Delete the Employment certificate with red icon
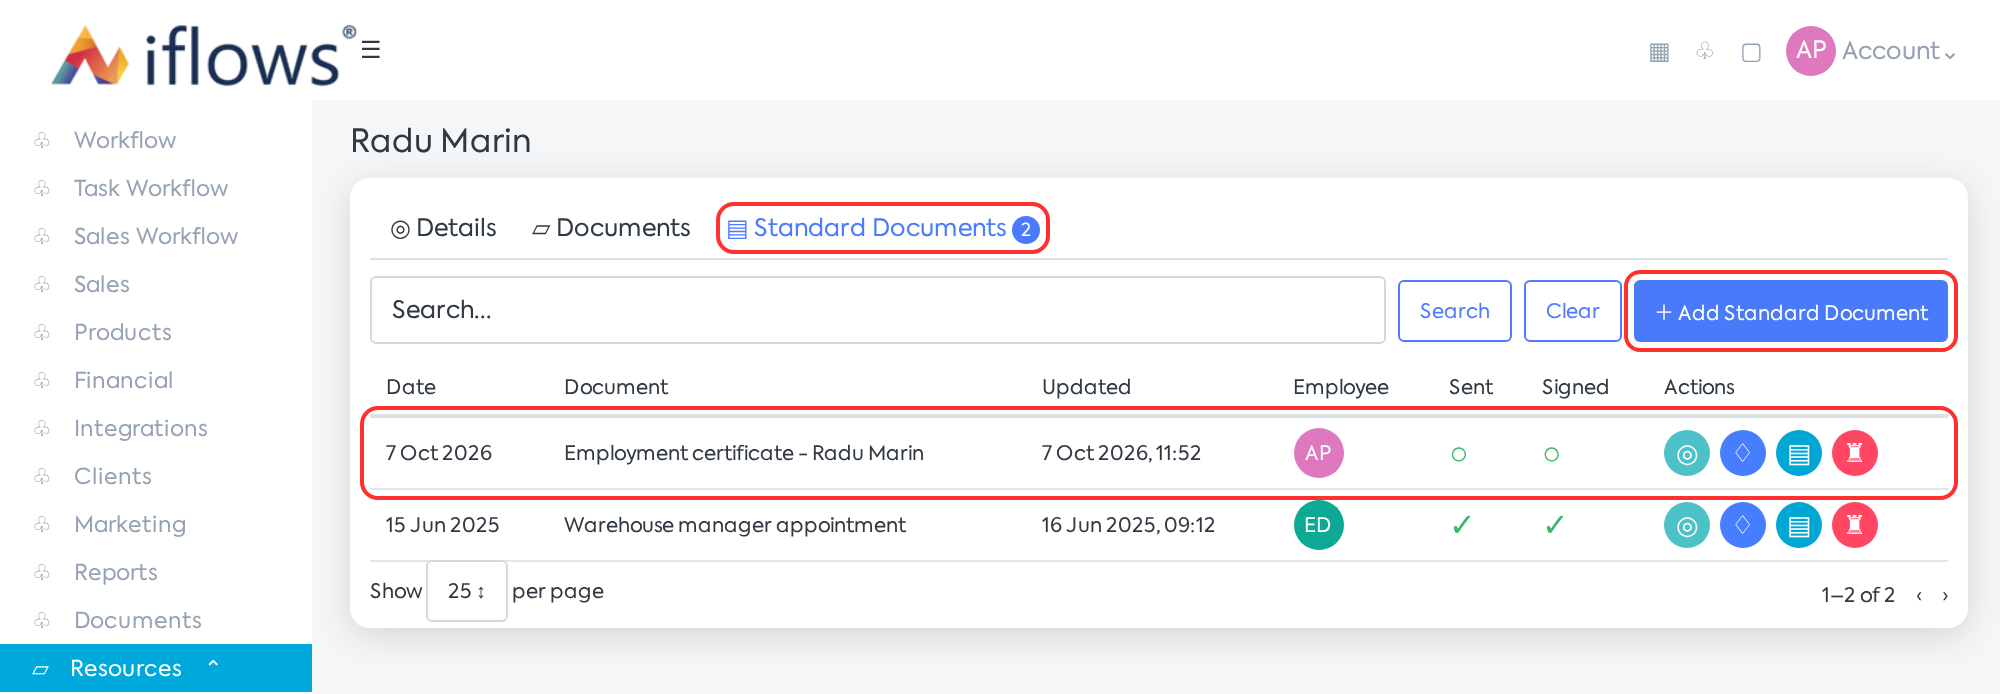The width and height of the screenshot is (2000, 694). 1855,453
